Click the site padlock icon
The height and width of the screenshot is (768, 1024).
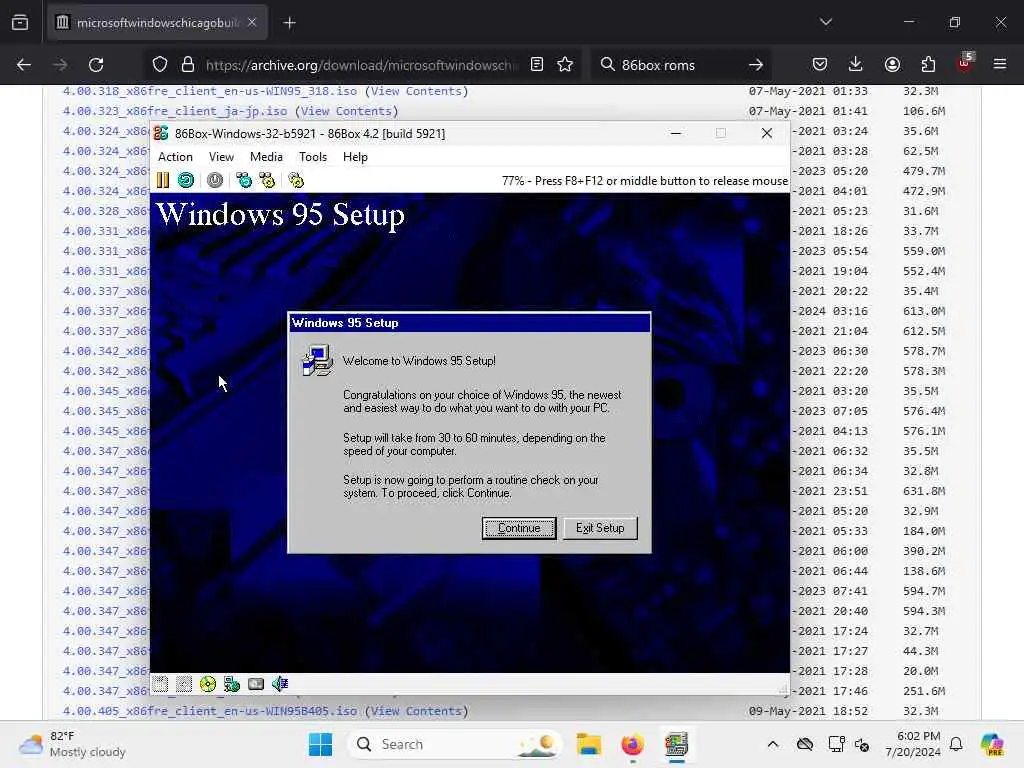pyautogui.click(x=188, y=65)
